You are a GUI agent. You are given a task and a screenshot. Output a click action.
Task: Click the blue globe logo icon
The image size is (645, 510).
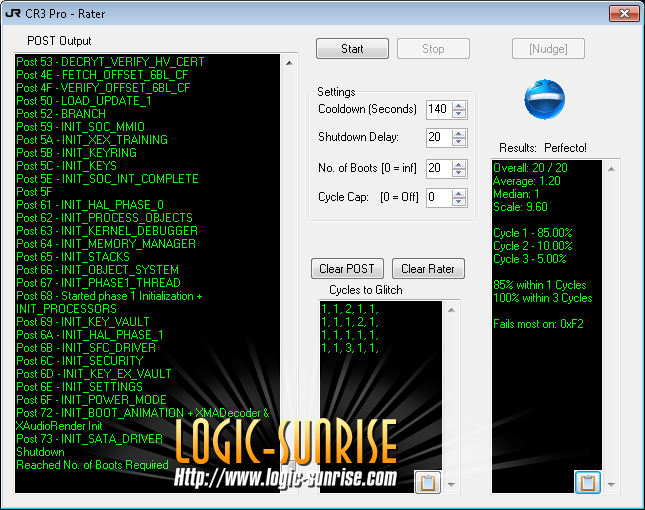tap(545, 100)
